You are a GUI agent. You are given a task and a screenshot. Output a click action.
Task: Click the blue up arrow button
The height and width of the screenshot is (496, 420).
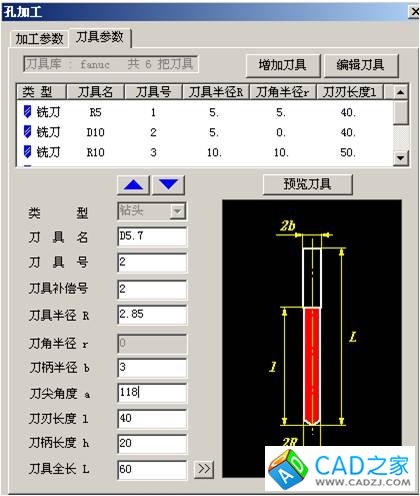pos(134,185)
